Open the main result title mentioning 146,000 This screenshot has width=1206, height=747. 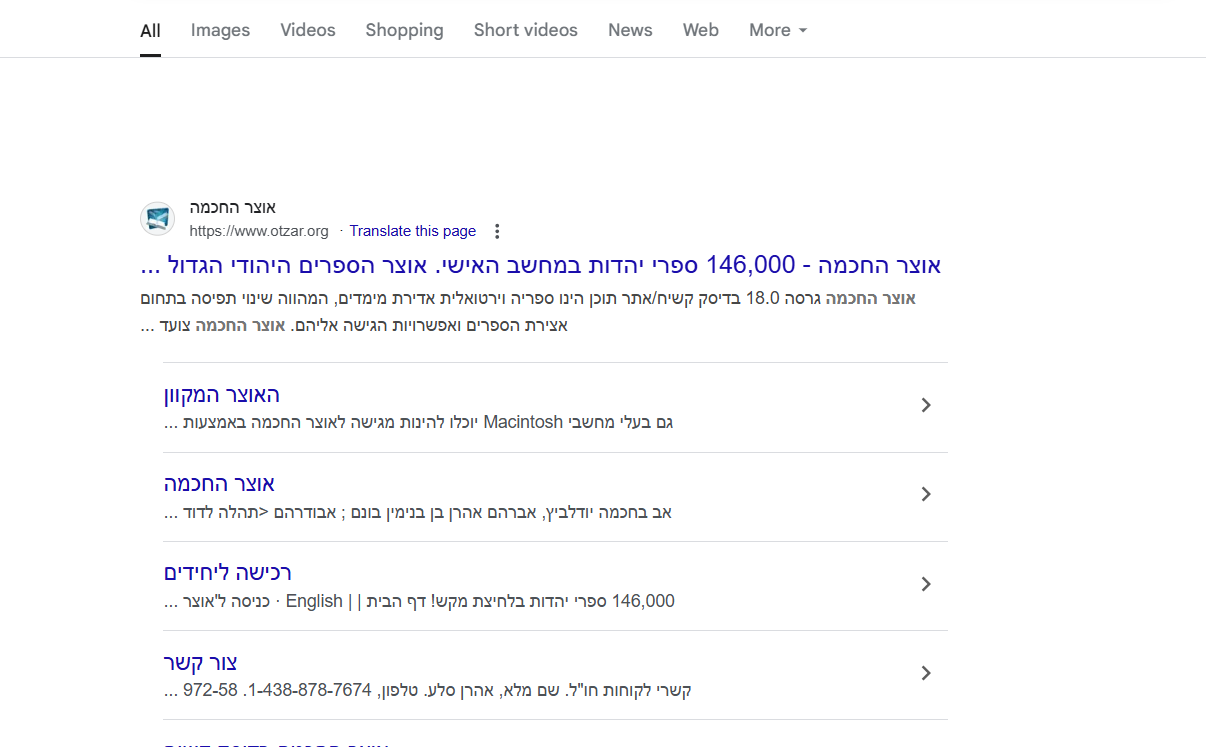pyautogui.click(x=541, y=265)
